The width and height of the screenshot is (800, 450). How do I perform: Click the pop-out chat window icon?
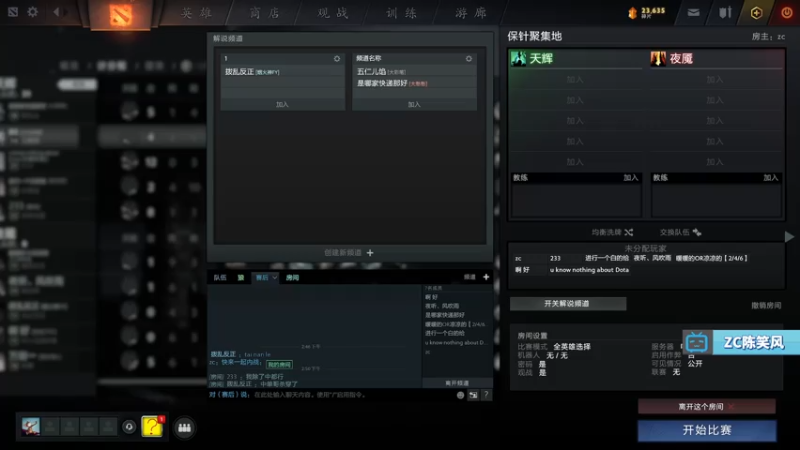click(x=473, y=395)
